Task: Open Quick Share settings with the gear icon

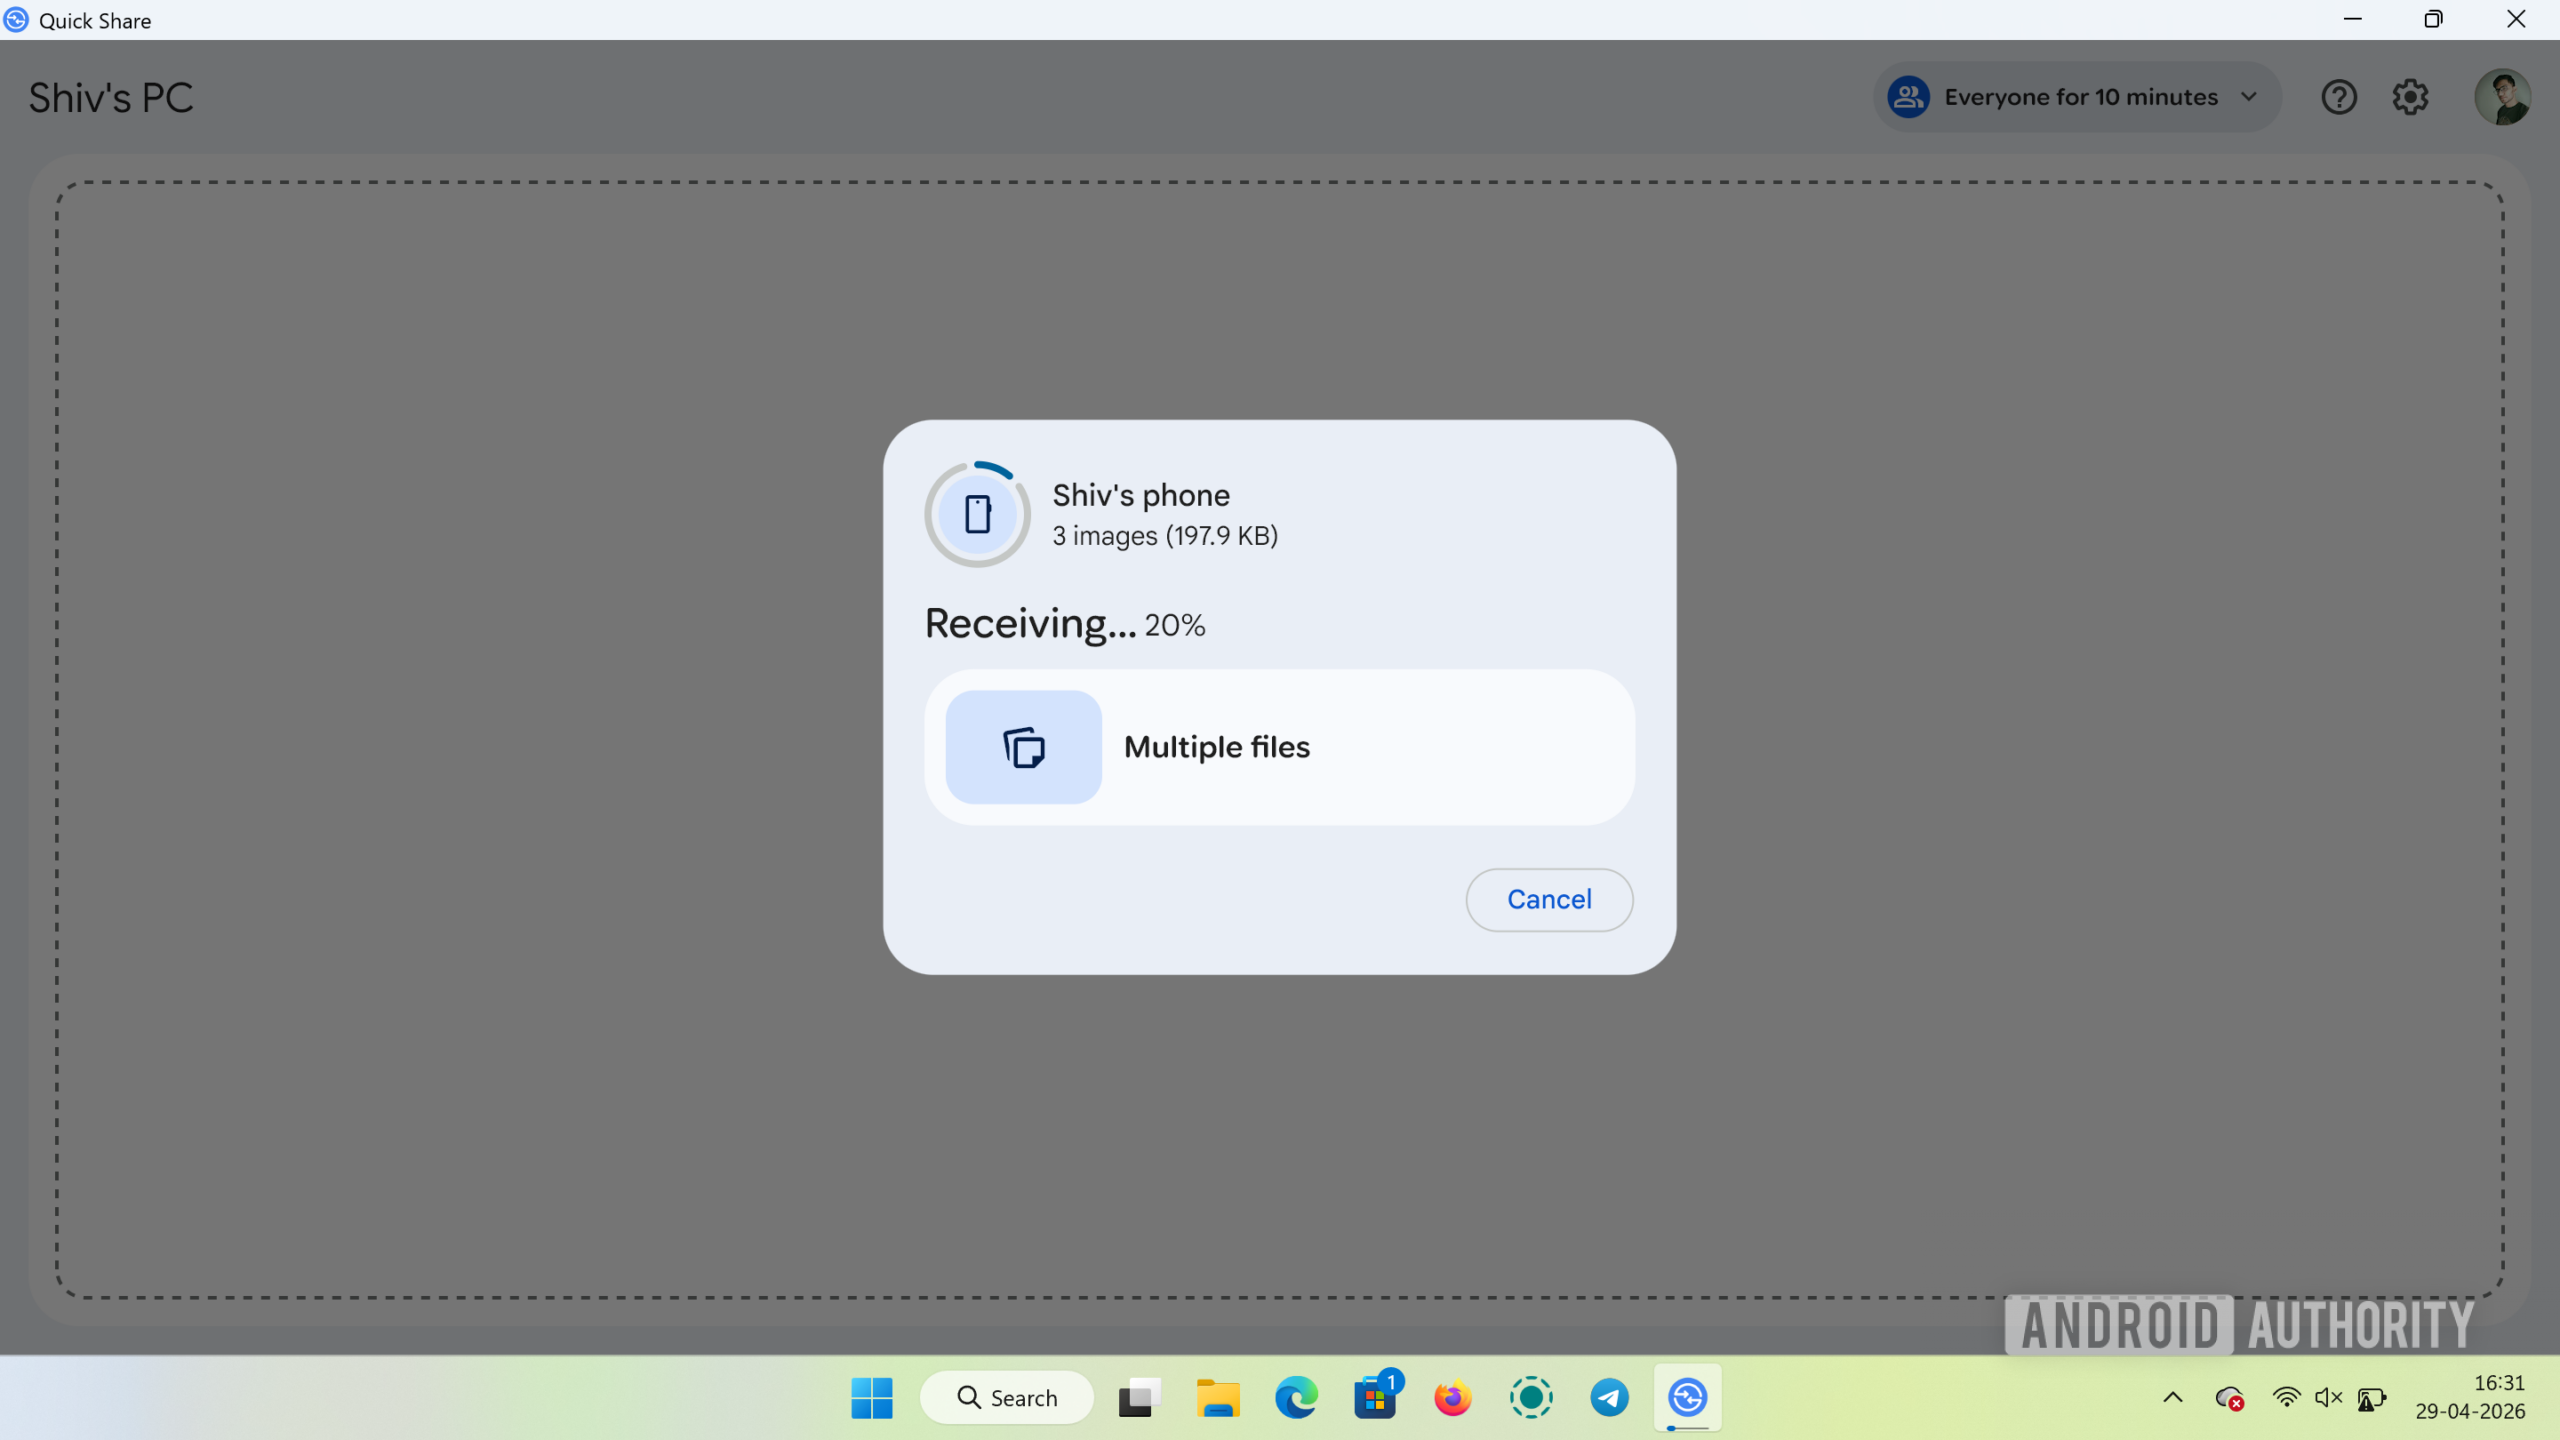Action: click(2410, 96)
